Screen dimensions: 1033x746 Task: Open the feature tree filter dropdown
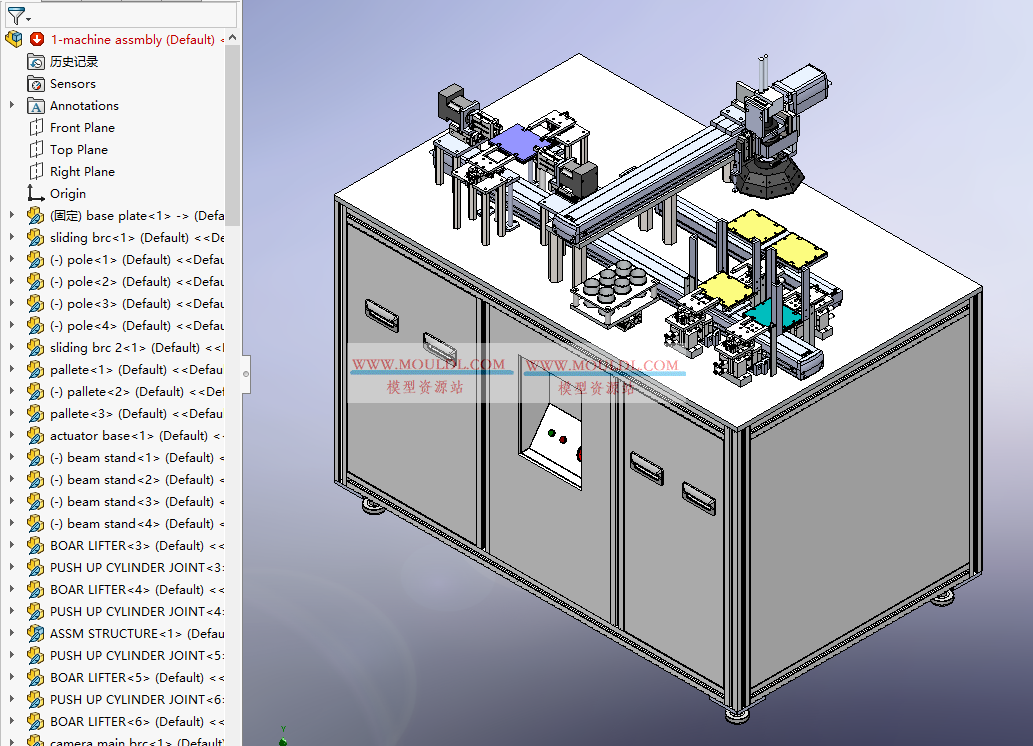point(19,14)
